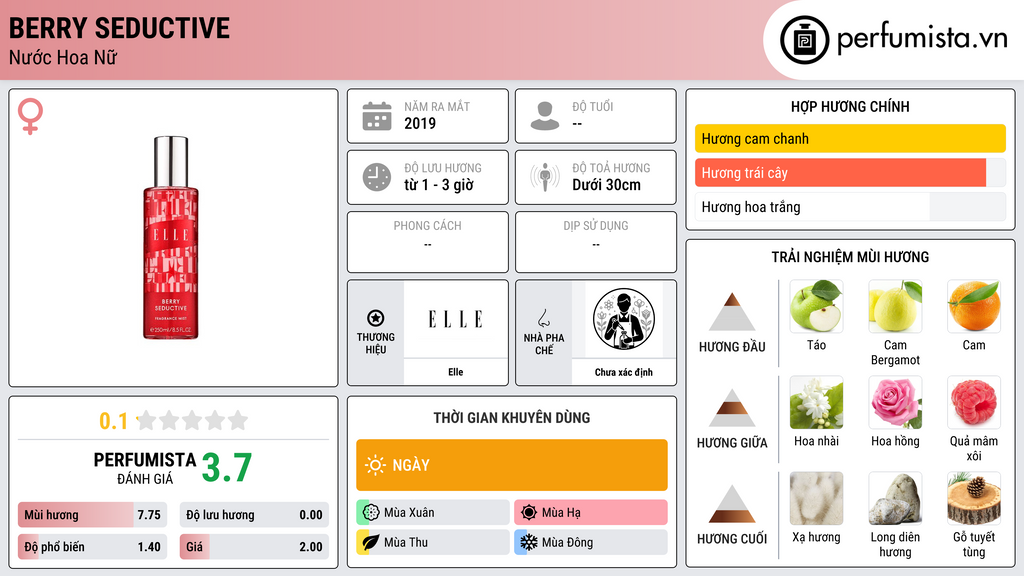Click the sun icon in the Ngày bar

(376, 465)
